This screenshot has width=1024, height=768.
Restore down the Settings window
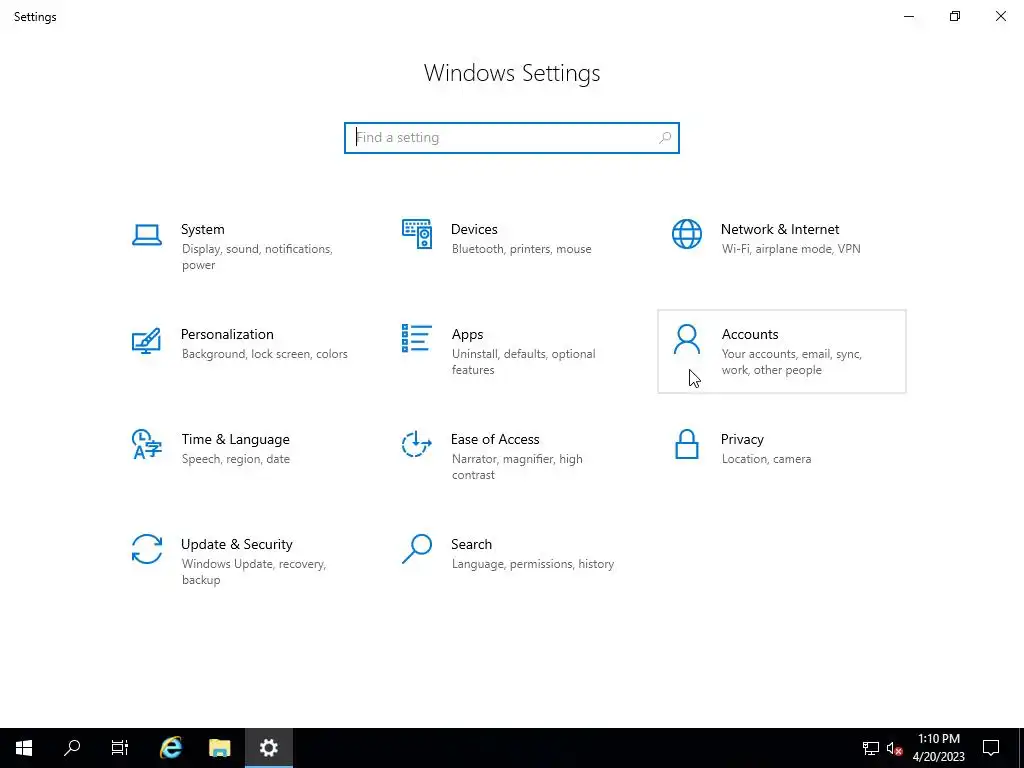[x=955, y=16]
